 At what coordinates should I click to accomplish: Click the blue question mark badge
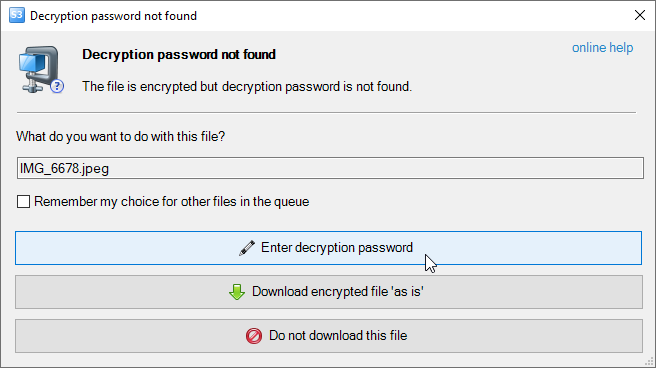point(57,86)
